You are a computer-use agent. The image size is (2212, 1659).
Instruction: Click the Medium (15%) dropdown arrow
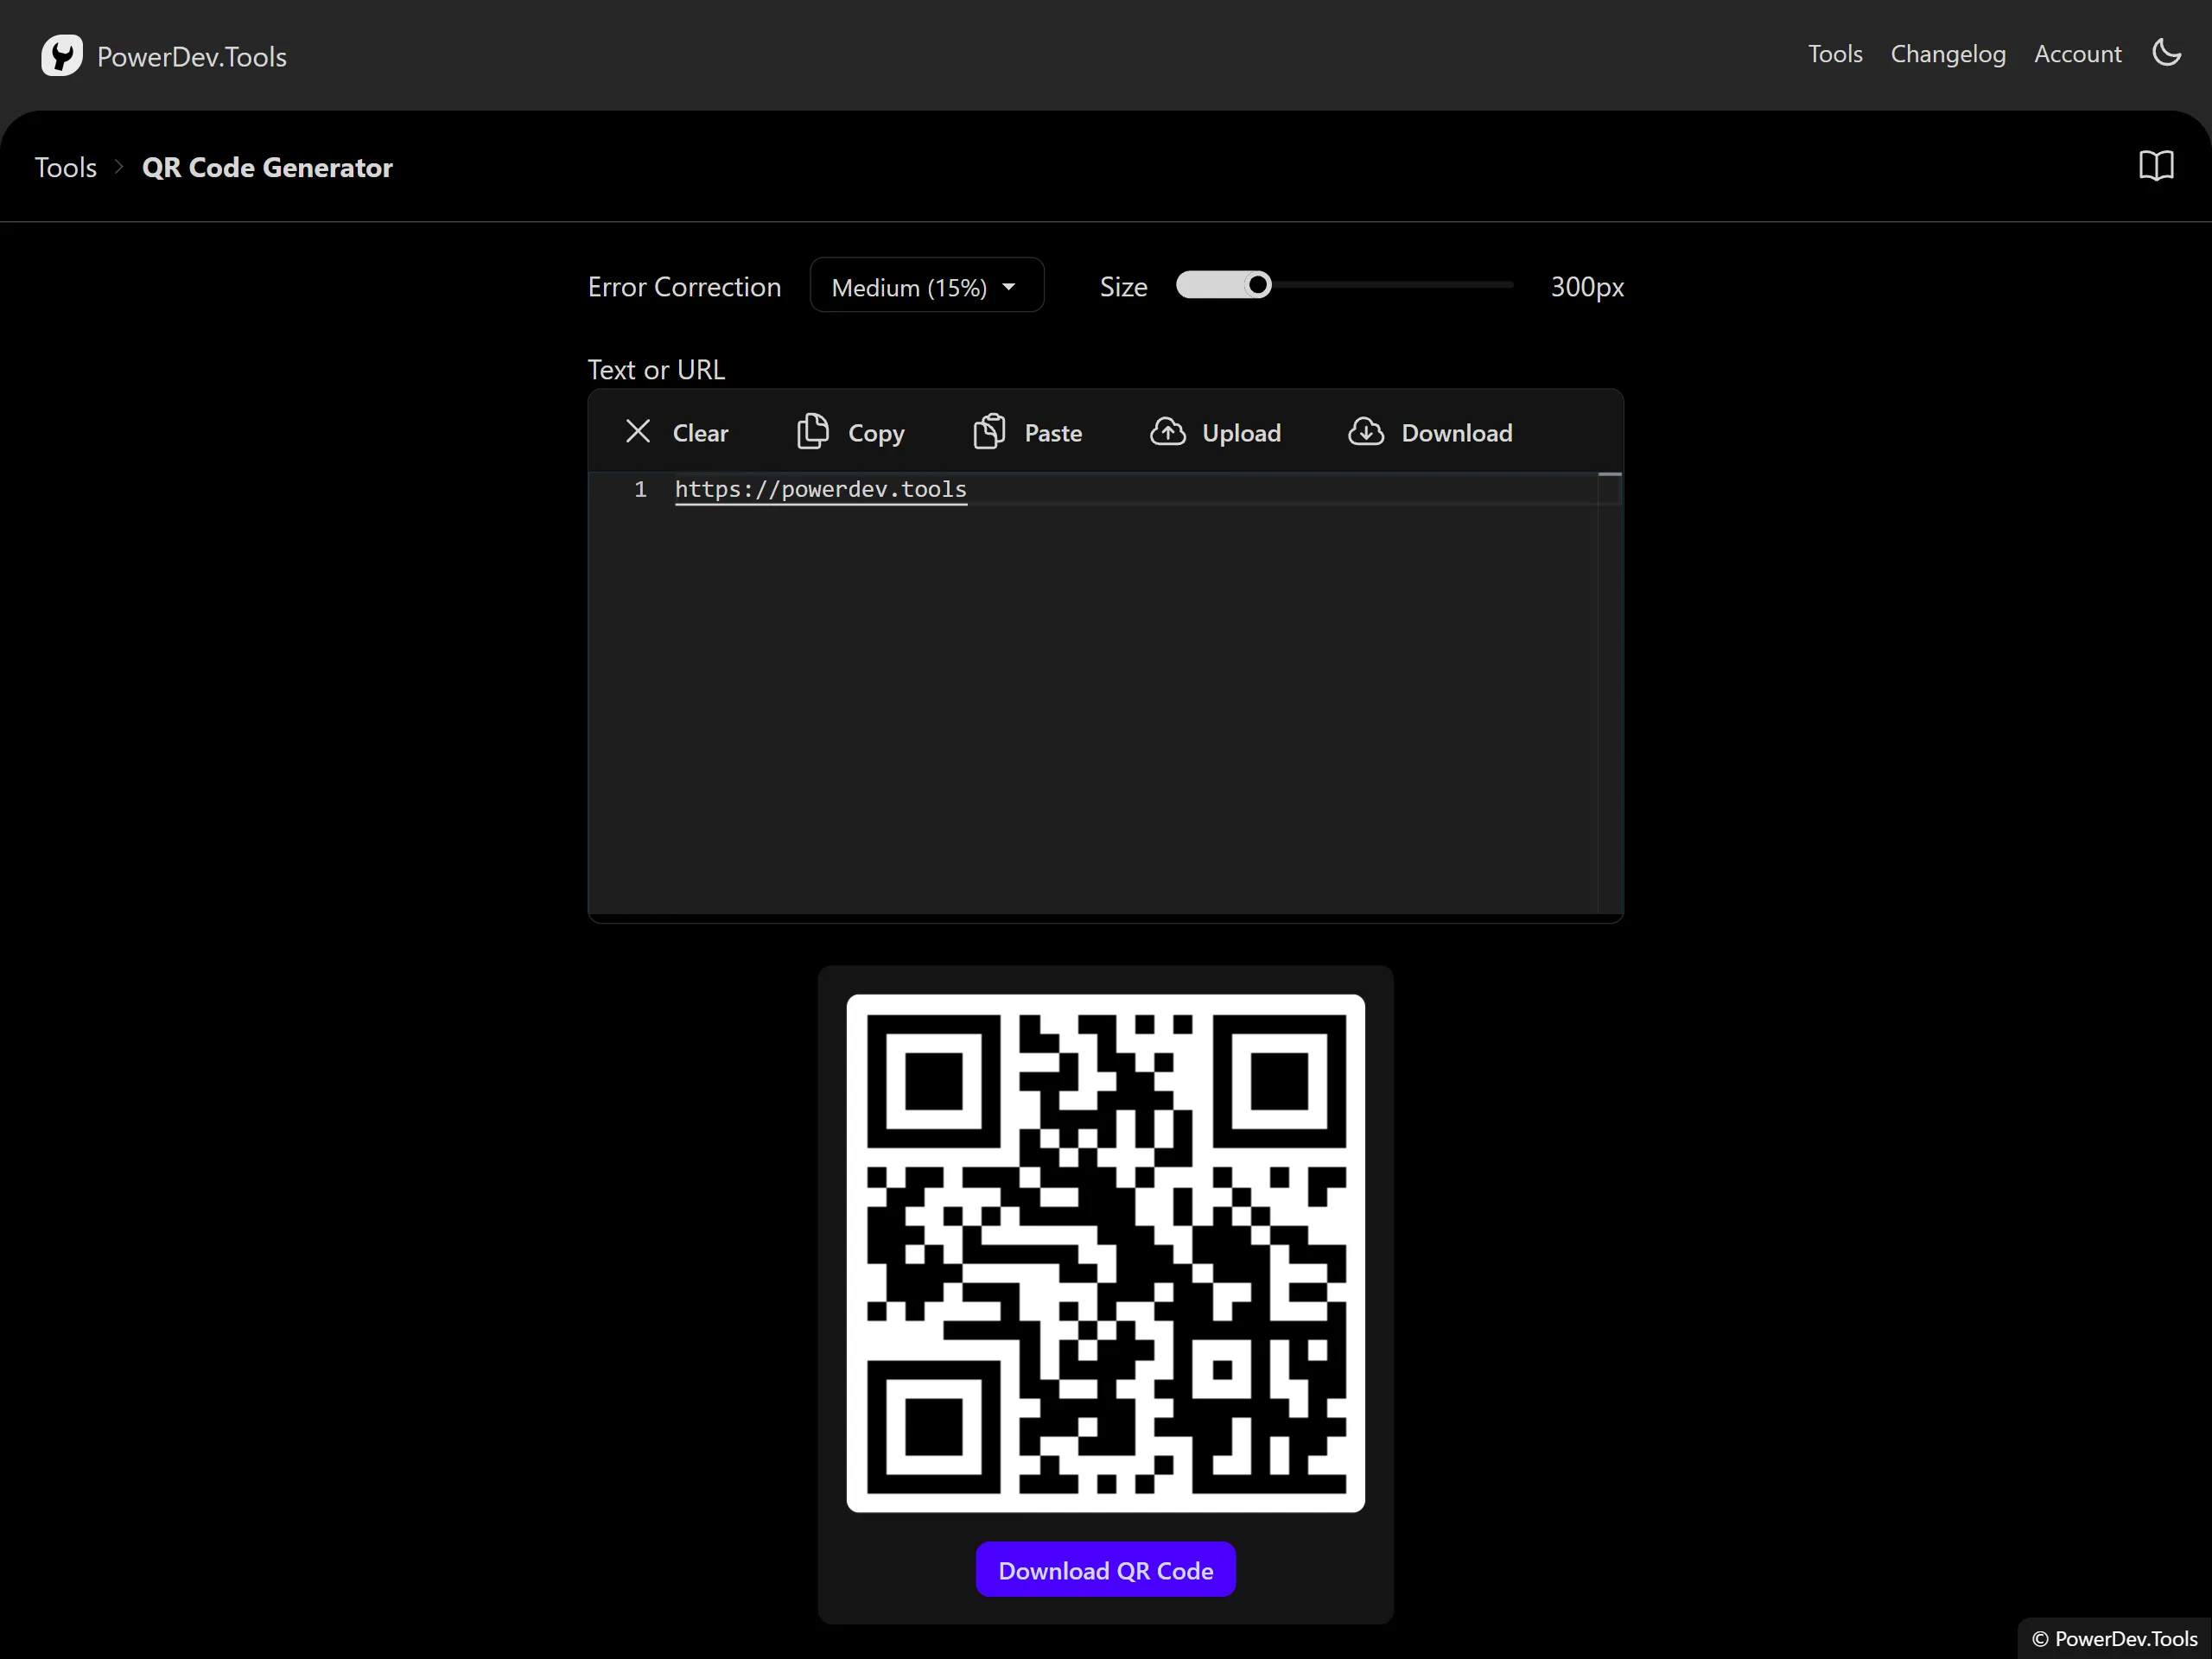(x=1009, y=287)
